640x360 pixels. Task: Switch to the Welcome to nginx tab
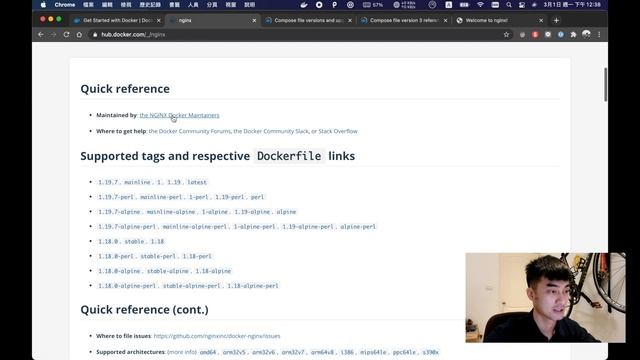[x=500, y=20]
